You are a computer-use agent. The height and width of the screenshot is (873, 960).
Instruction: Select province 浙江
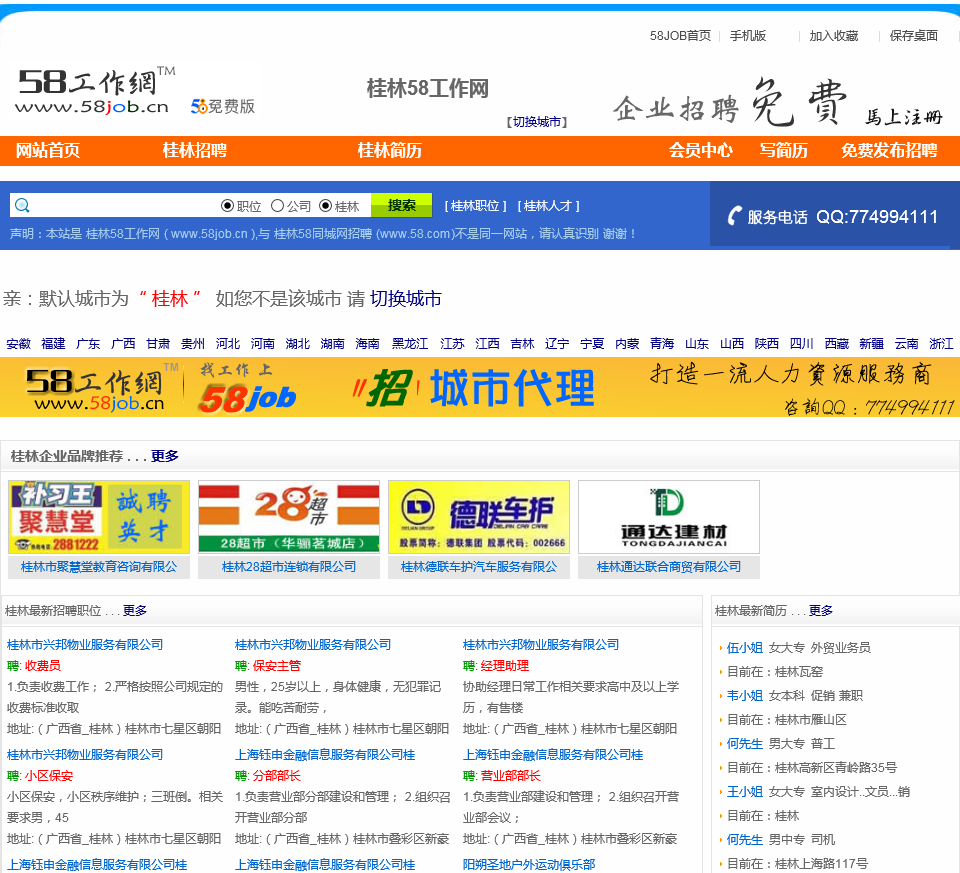[941, 343]
